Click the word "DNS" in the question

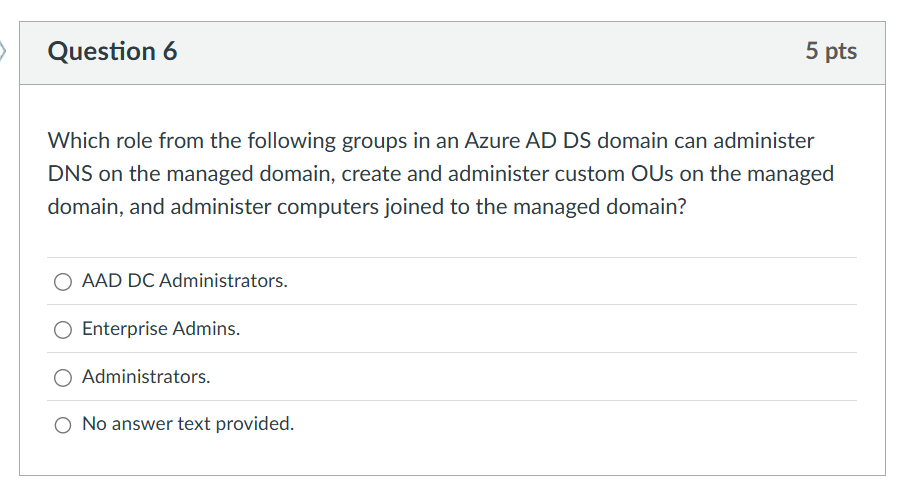pos(70,174)
